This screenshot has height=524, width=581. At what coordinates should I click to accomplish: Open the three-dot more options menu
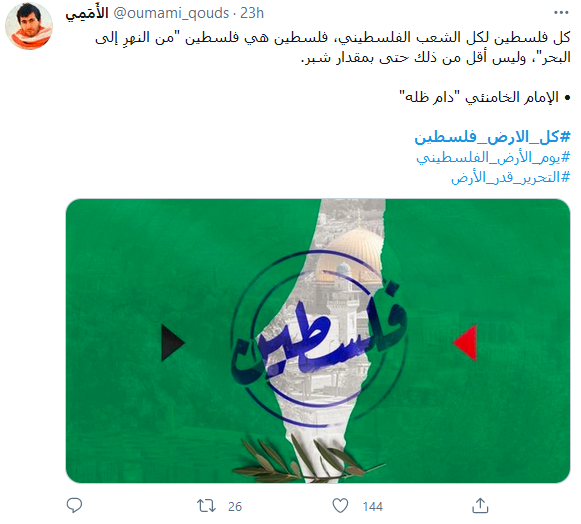pyautogui.click(x=561, y=13)
